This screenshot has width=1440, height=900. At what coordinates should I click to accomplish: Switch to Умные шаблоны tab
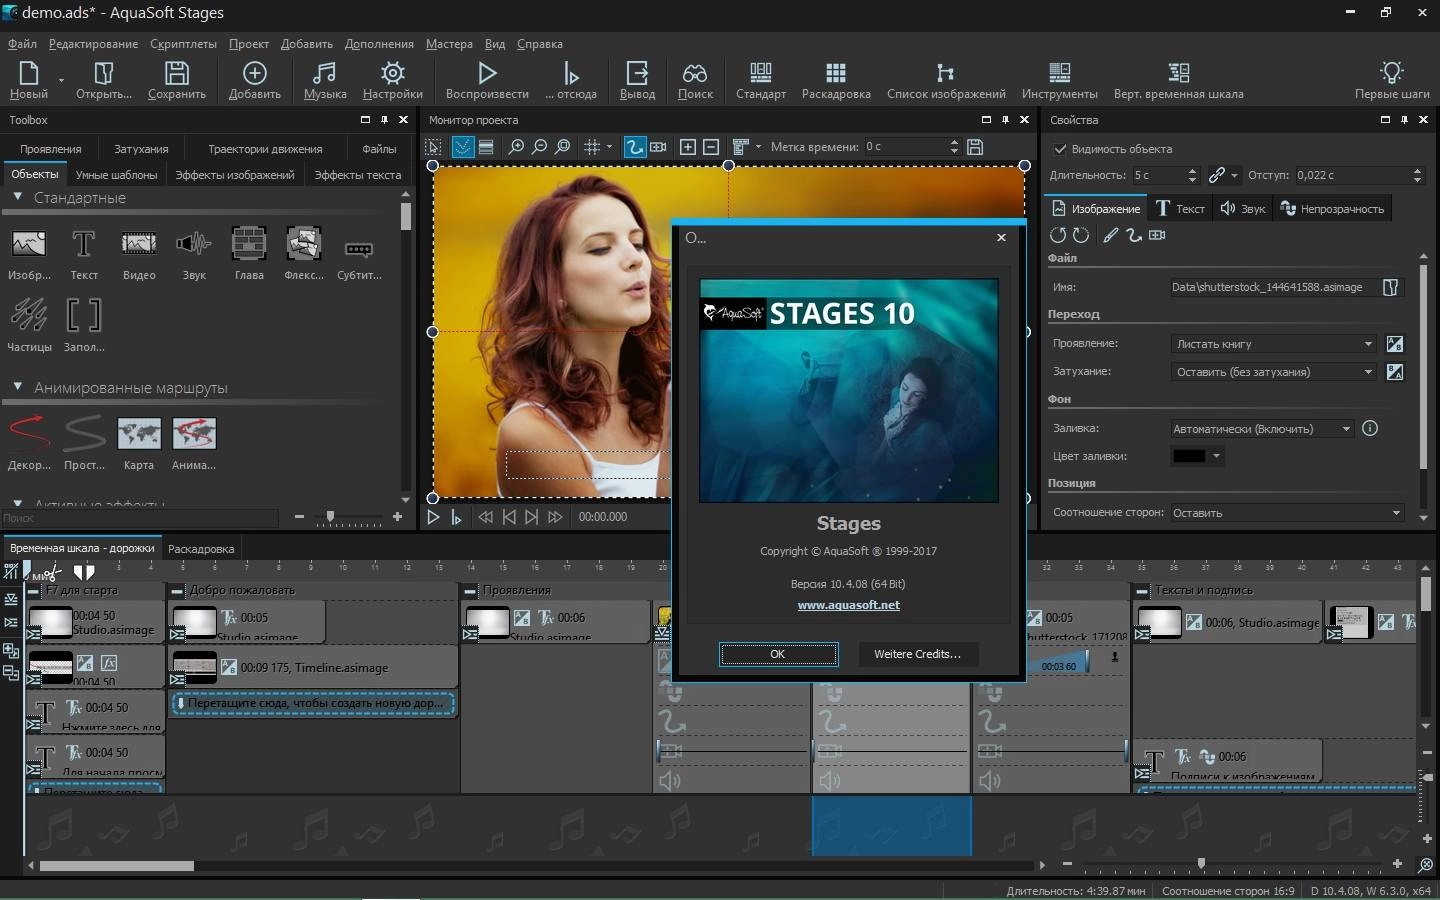coord(117,175)
